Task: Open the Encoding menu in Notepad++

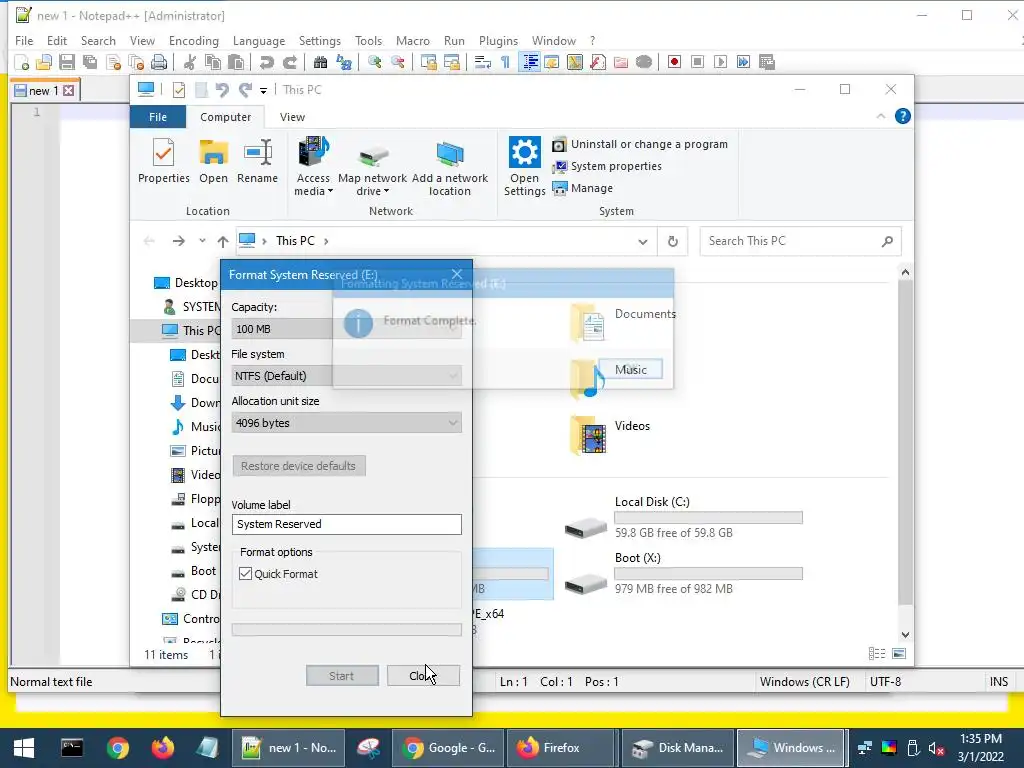Action: 193,40
